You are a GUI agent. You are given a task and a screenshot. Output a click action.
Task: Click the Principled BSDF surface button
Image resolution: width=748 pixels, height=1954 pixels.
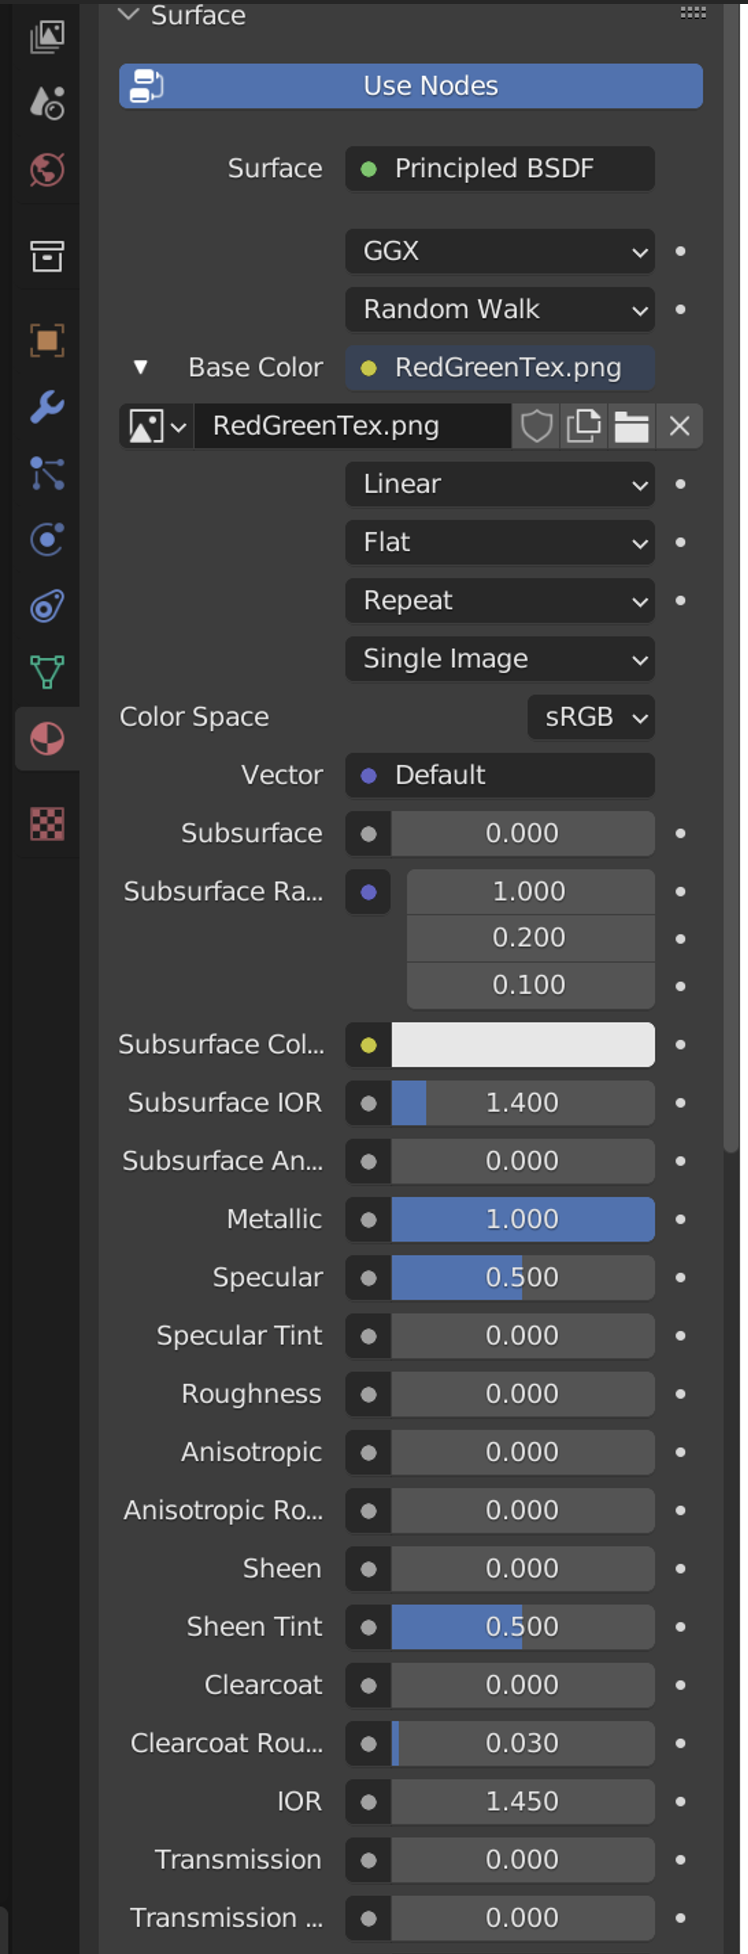tap(500, 168)
